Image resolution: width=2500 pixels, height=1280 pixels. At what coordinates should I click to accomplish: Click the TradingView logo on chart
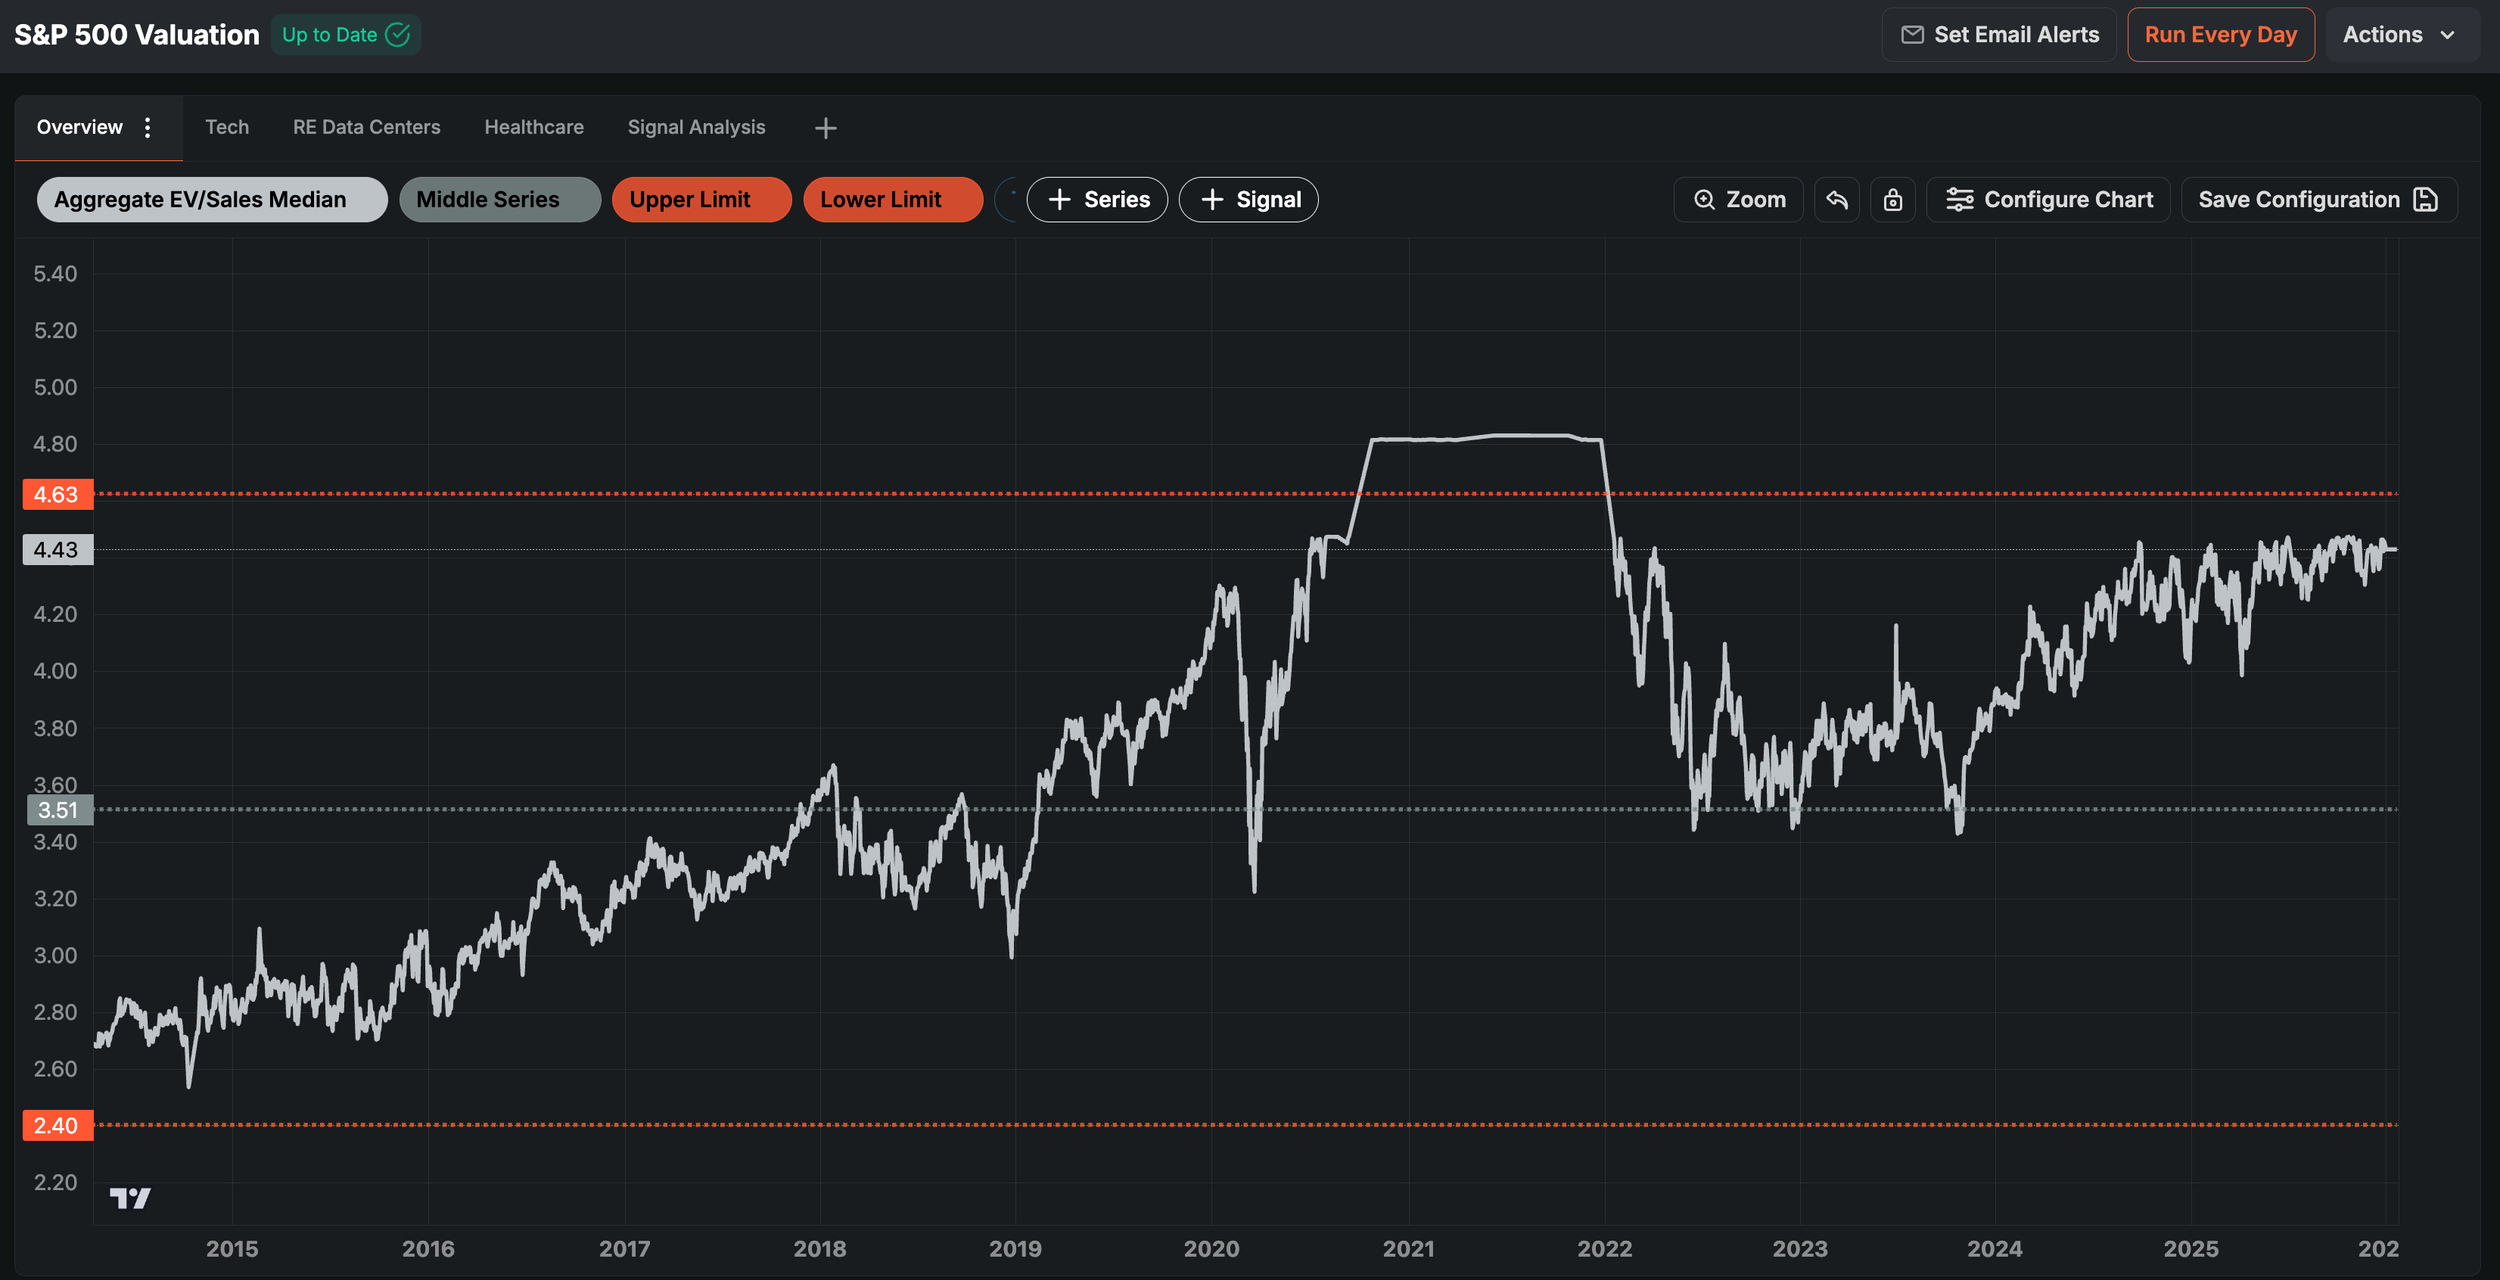tap(130, 1197)
